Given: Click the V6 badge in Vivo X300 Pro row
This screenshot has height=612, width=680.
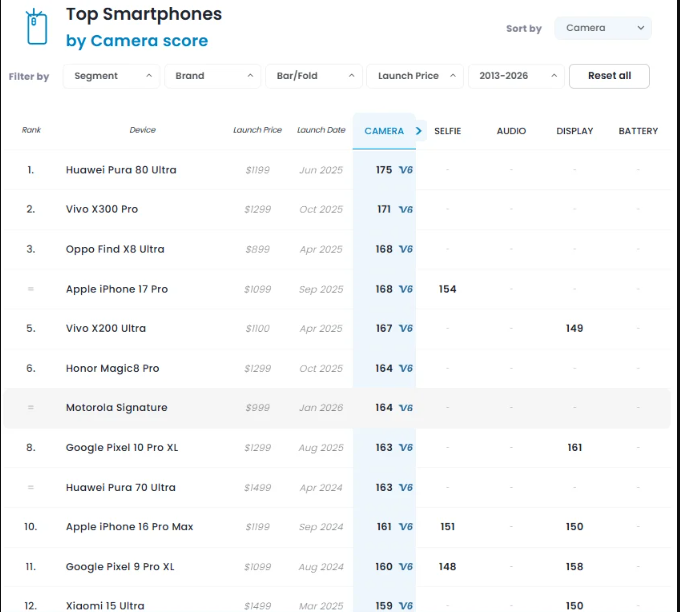Looking at the screenshot, I should [405, 209].
